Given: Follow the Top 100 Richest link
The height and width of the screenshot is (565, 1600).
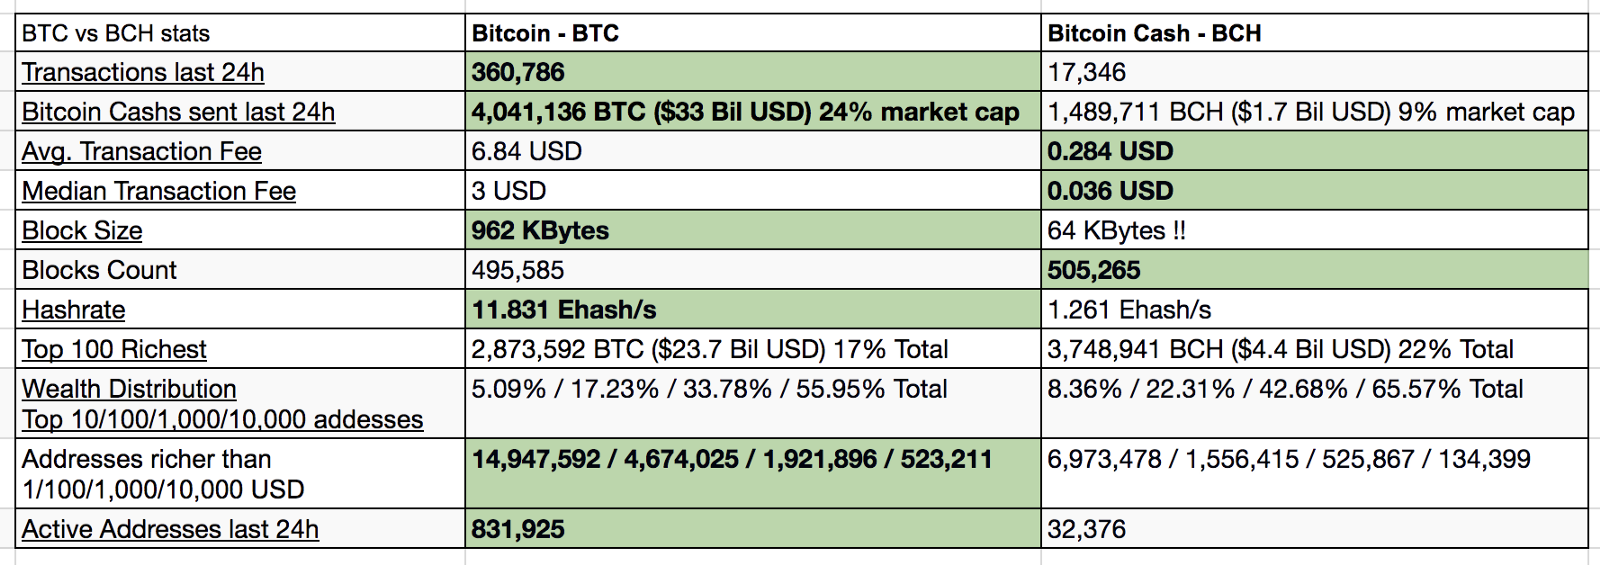Looking at the screenshot, I should tap(114, 350).
